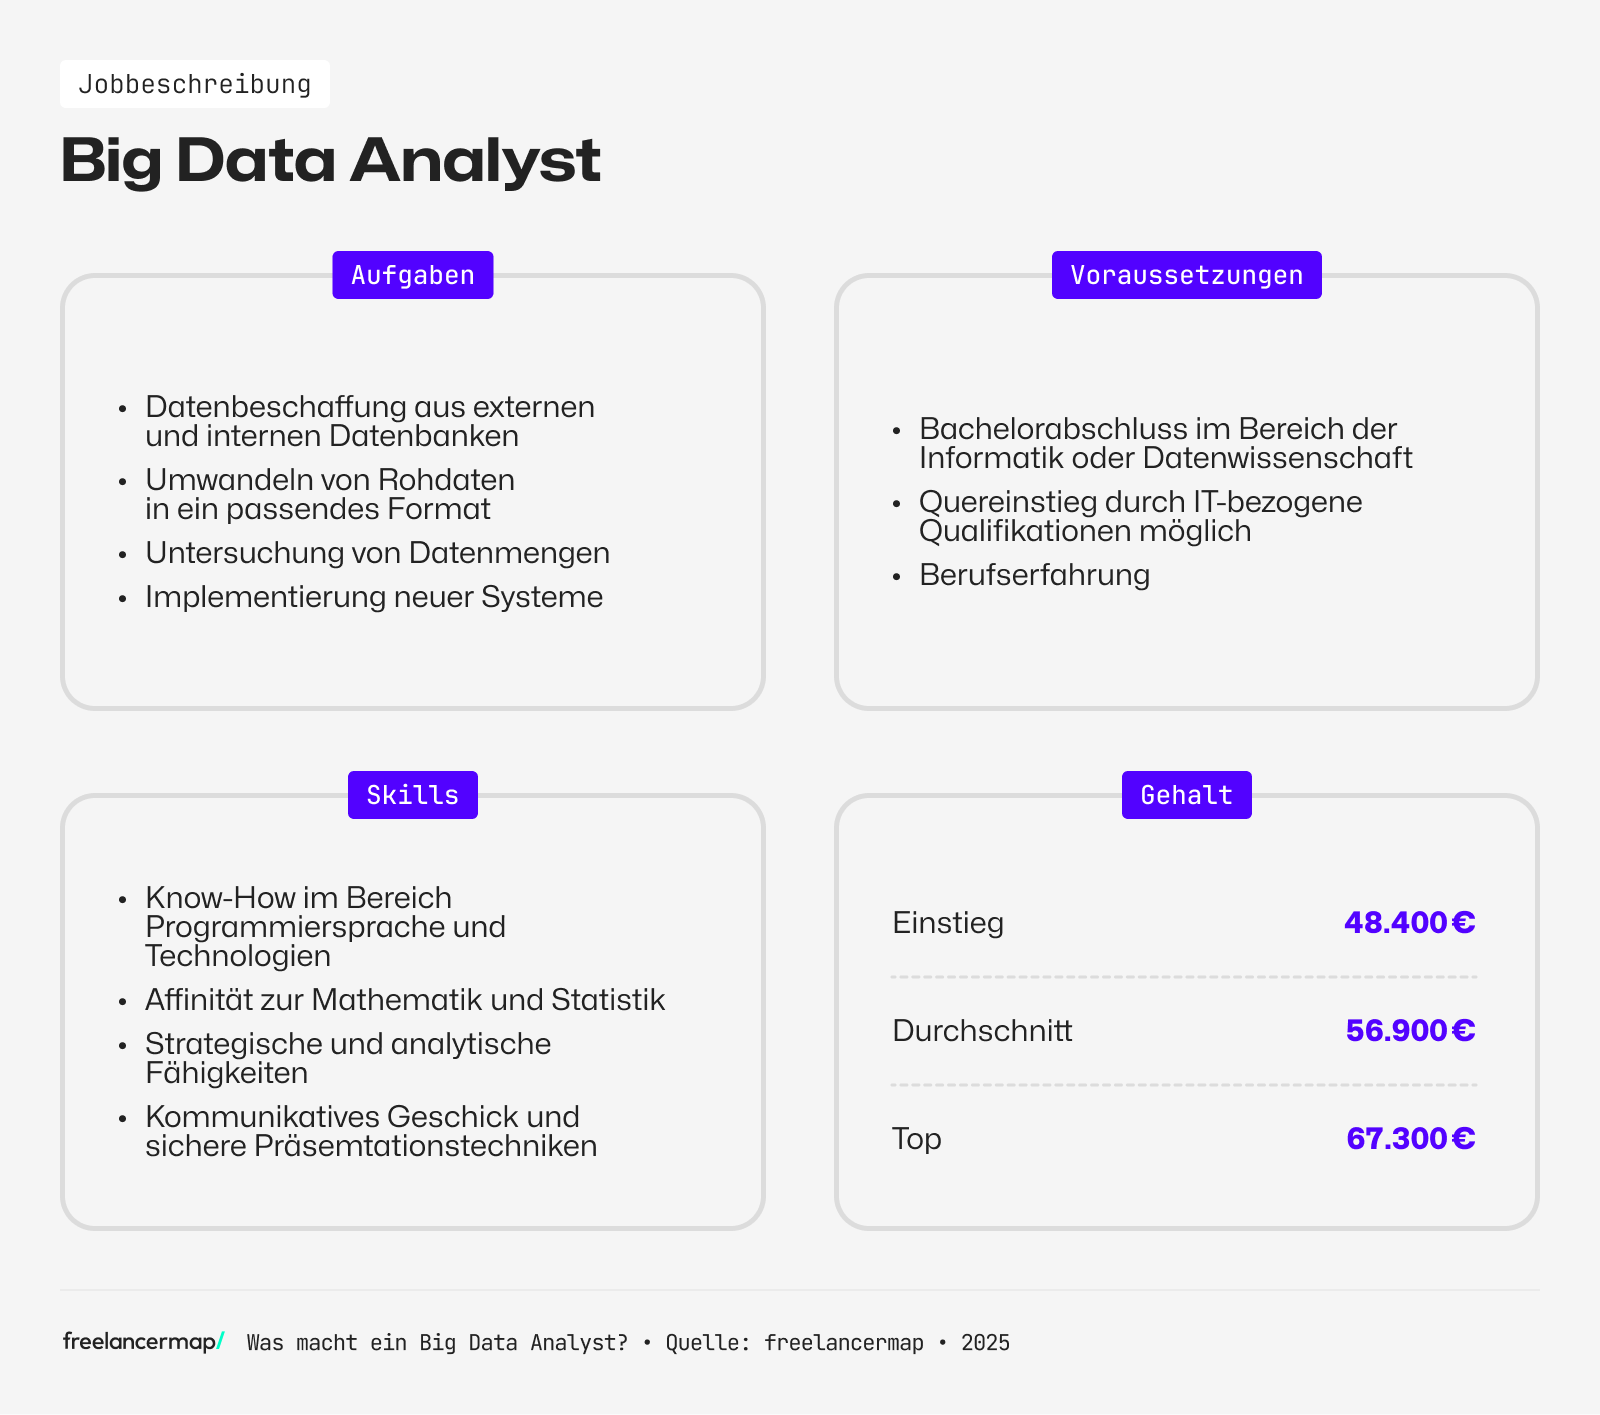Click the freelancermap logo in the footer
Viewport: 1600px width, 1415px height.
(143, 1342)
